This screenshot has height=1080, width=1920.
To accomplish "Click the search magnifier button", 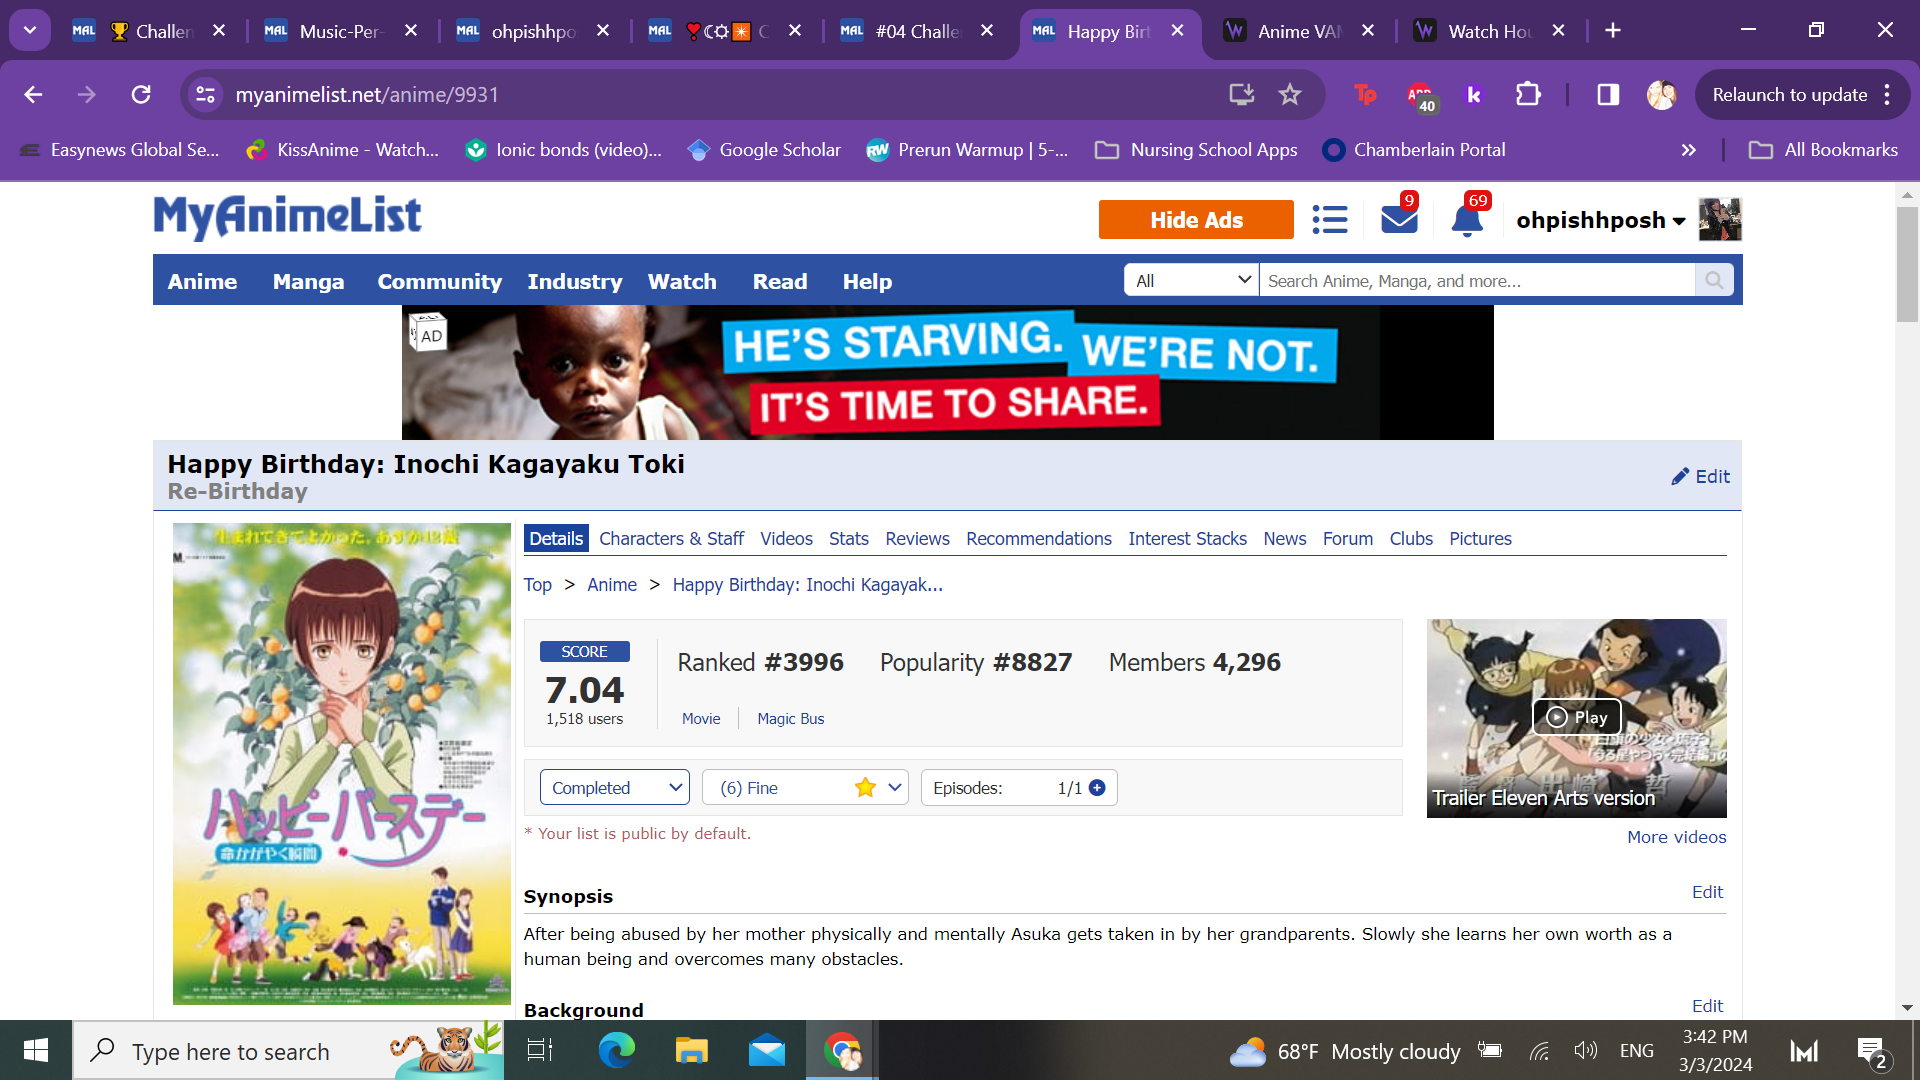I will [1714, 281].
